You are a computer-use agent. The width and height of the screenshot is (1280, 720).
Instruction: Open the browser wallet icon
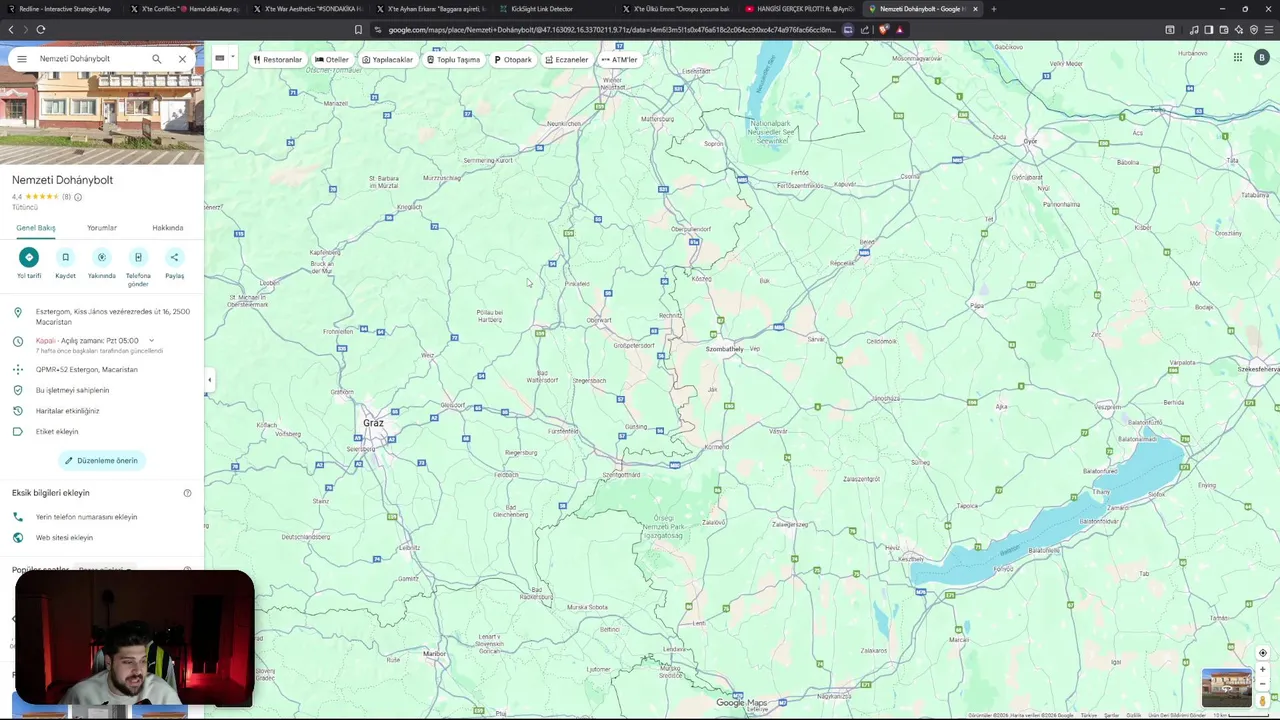pos(1224,30)
